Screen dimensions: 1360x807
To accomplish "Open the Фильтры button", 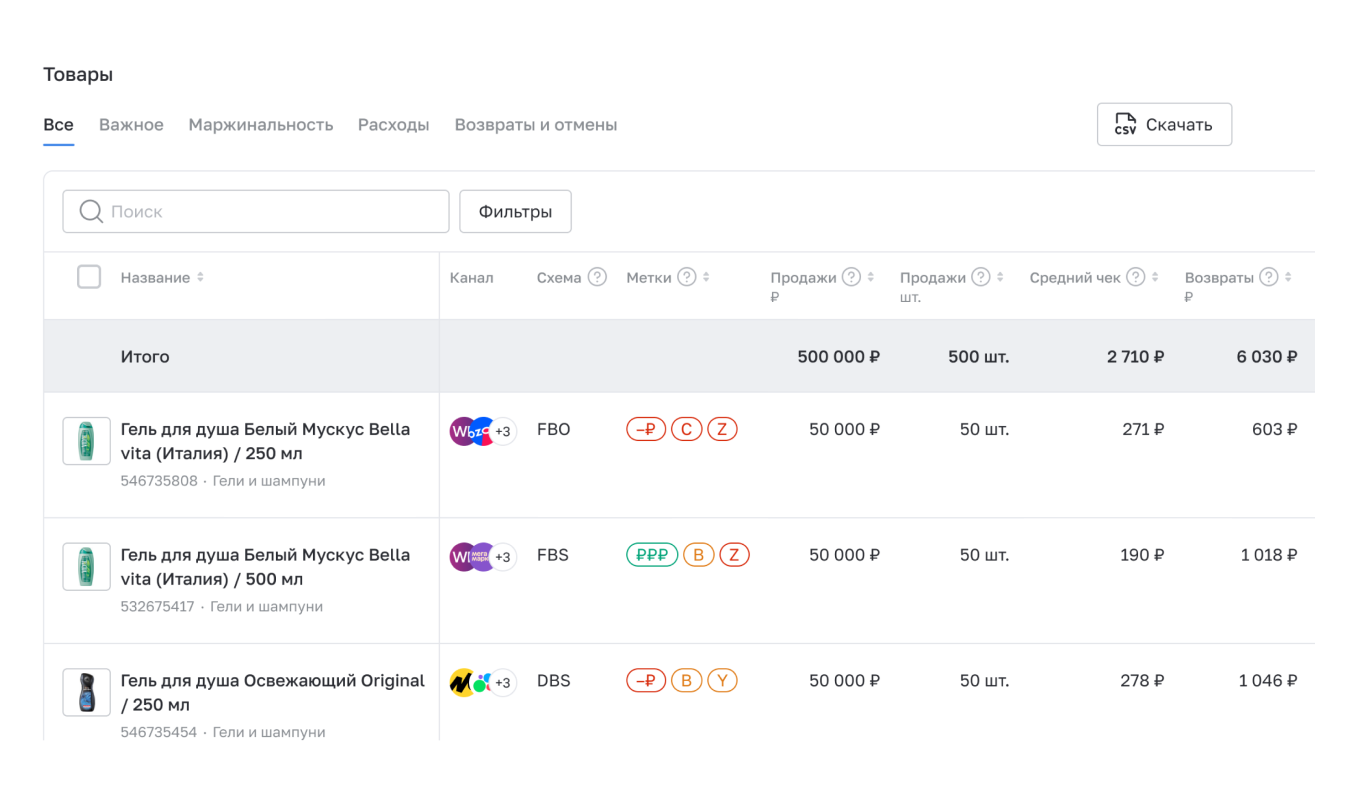I will point(515,212).
